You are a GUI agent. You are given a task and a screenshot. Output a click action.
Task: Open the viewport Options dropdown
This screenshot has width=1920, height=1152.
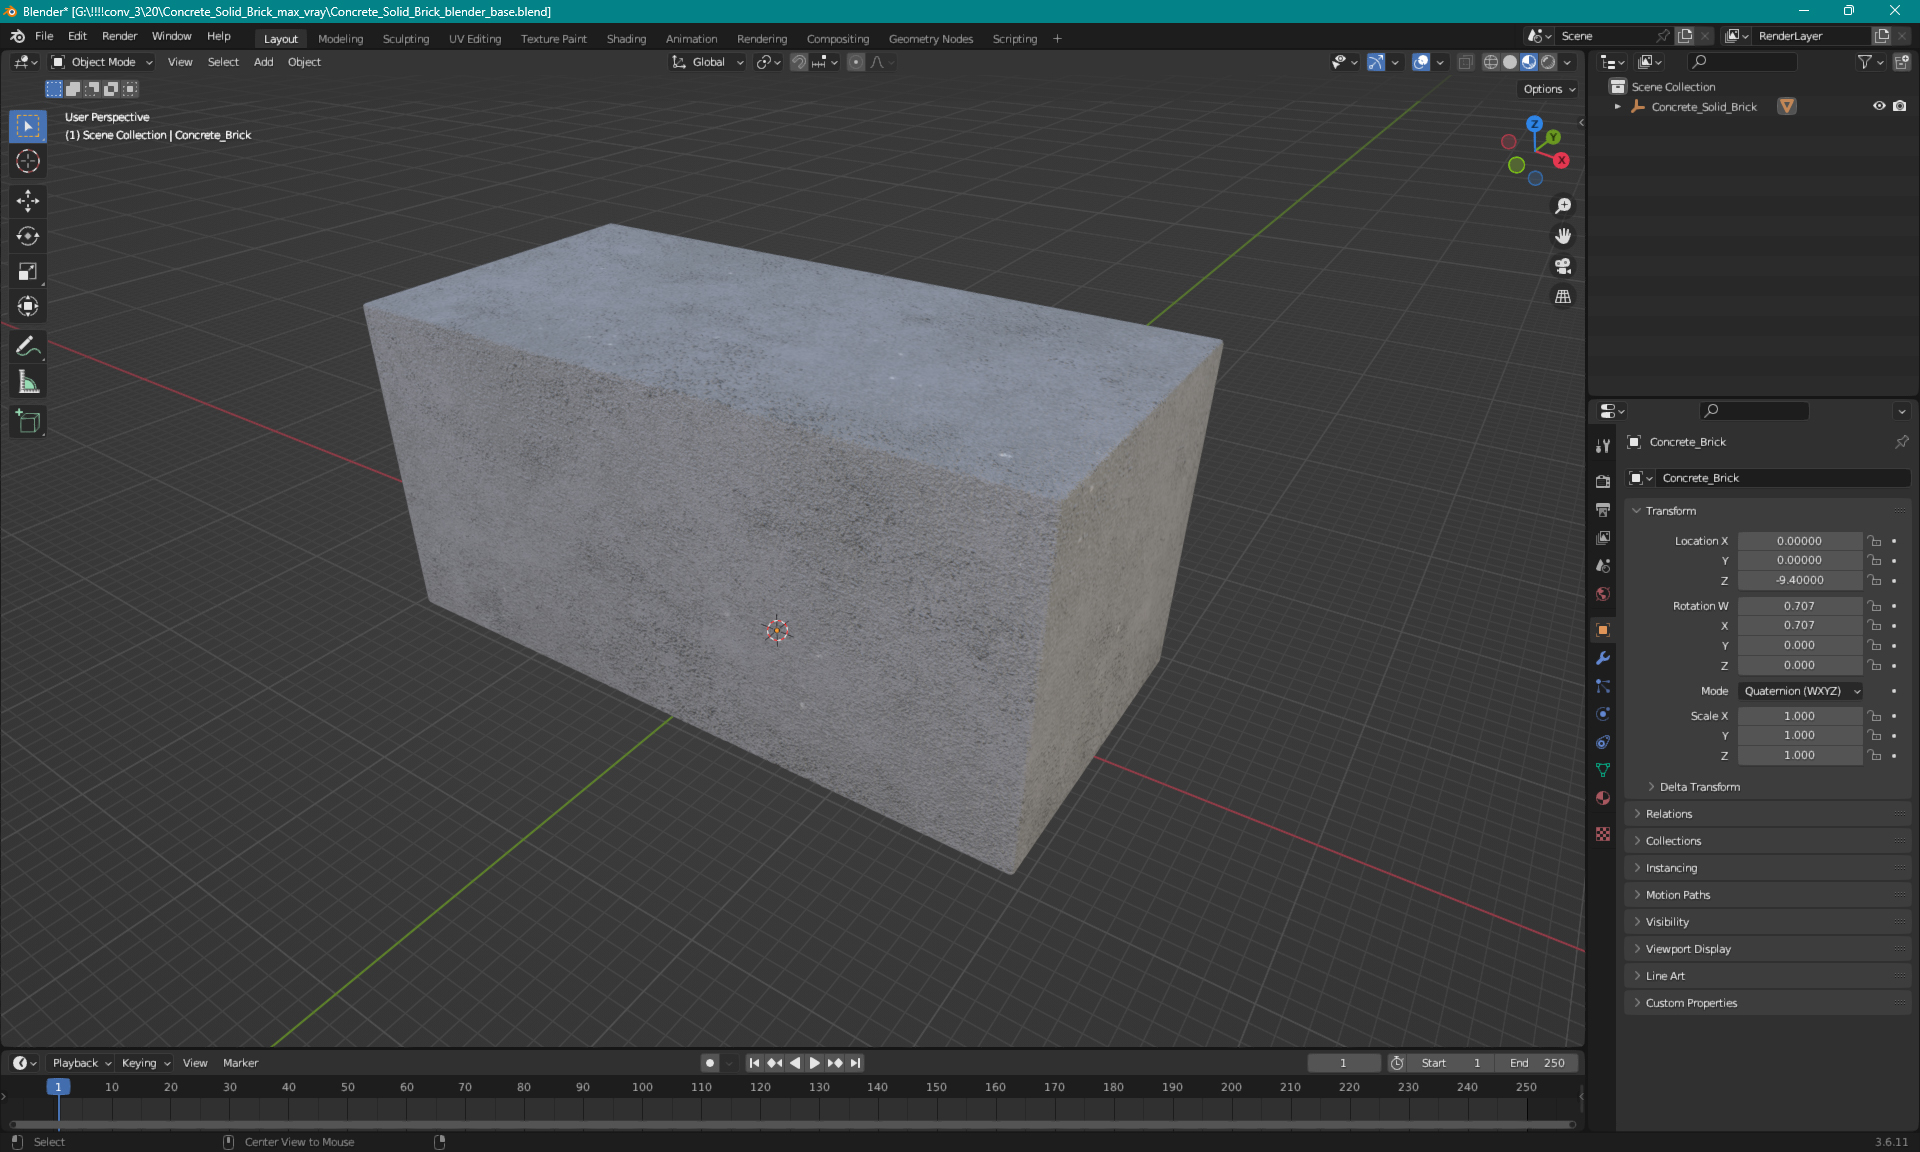1549,89
